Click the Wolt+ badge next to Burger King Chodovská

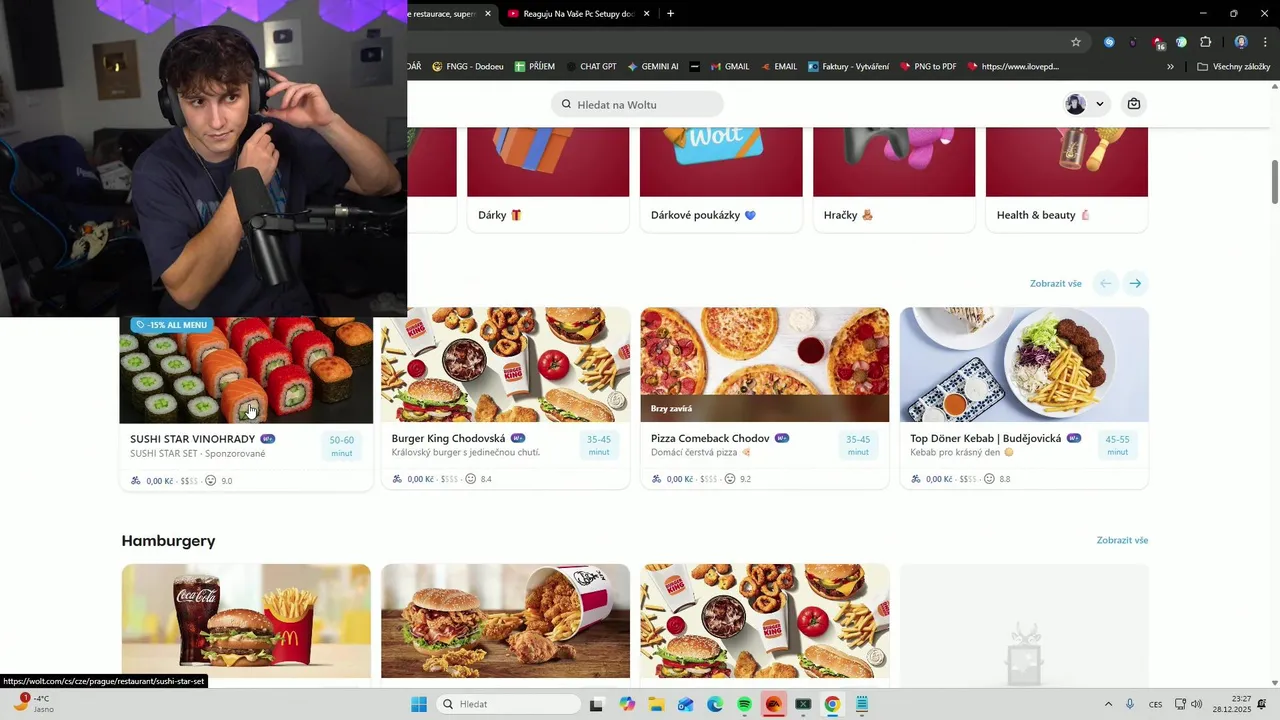[x=518, y=438]
